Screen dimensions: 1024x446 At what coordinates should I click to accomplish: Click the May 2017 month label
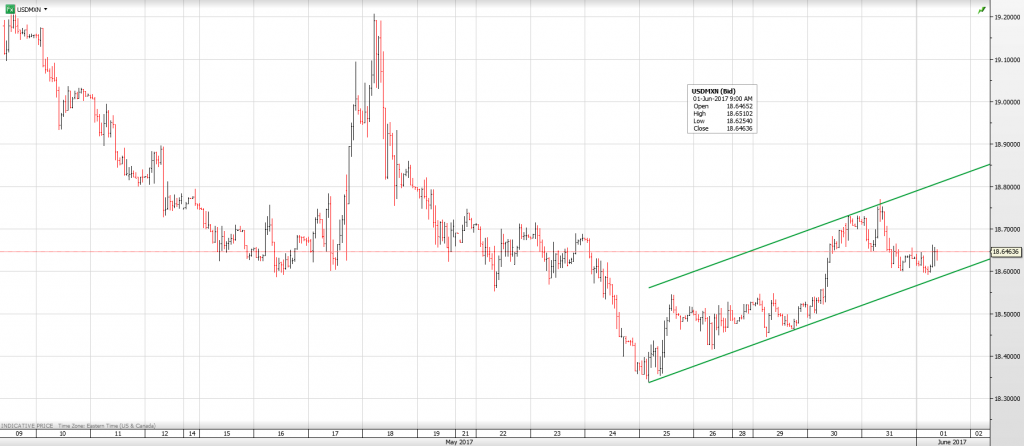pos(458,442)
